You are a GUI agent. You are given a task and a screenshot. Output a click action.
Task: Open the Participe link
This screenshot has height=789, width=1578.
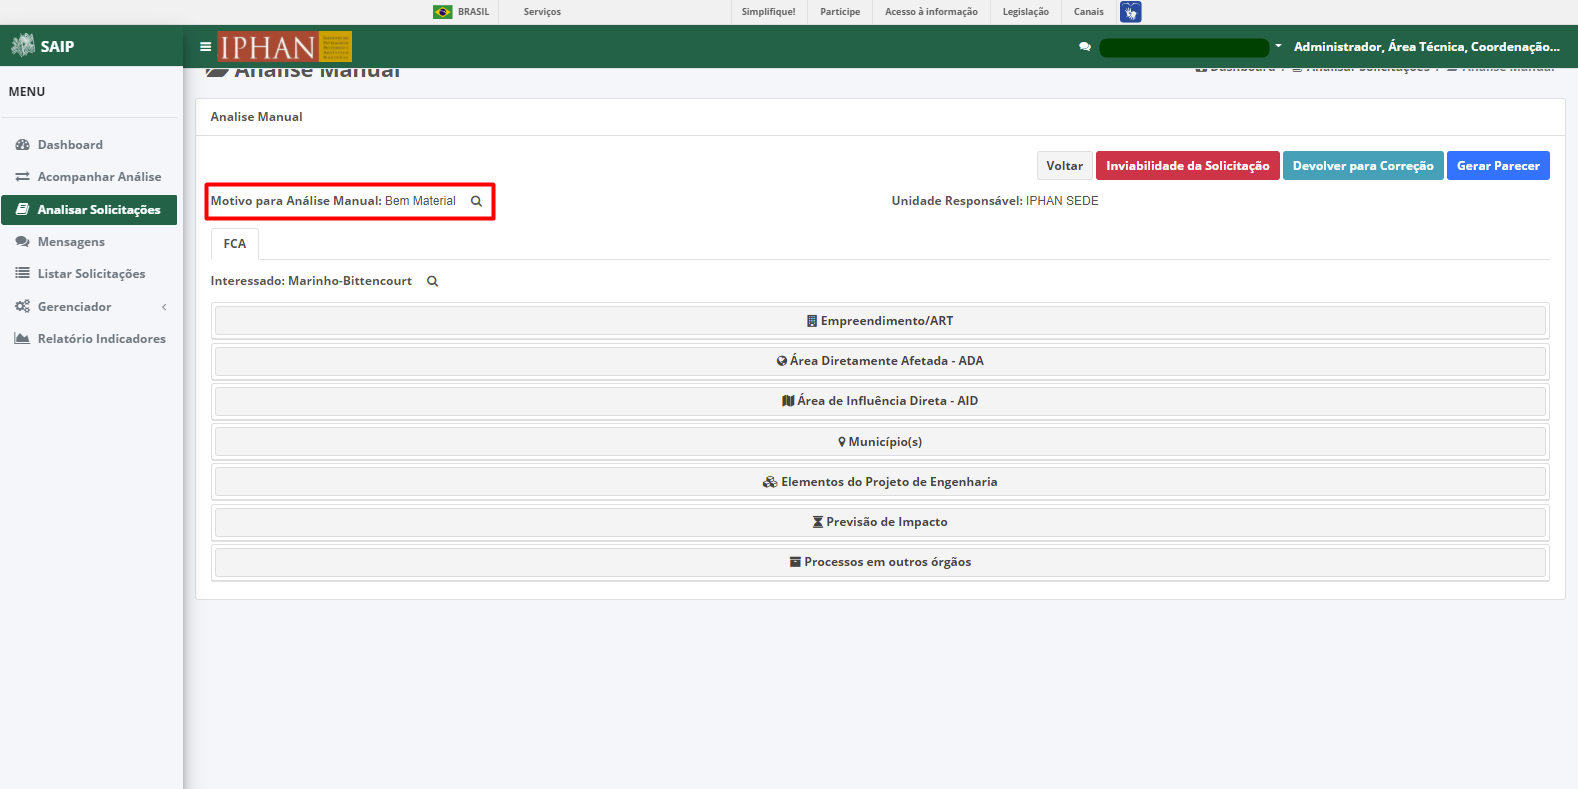(x=840, y=12)
